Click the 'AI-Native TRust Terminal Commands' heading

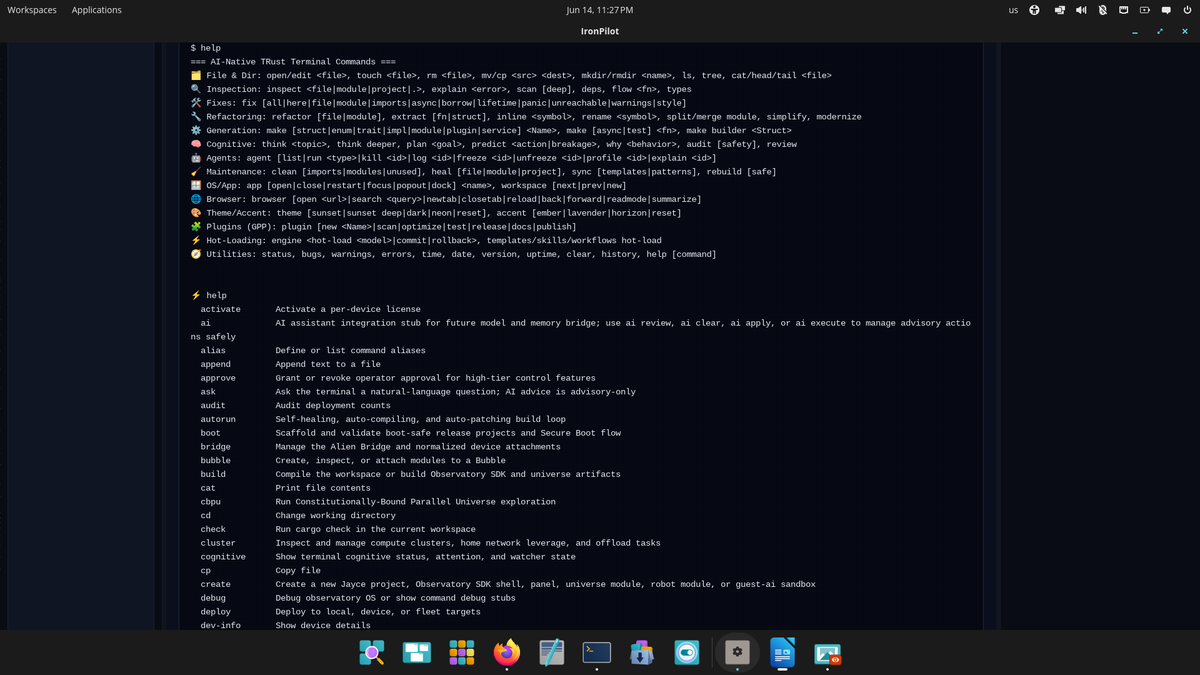[293, 62]
